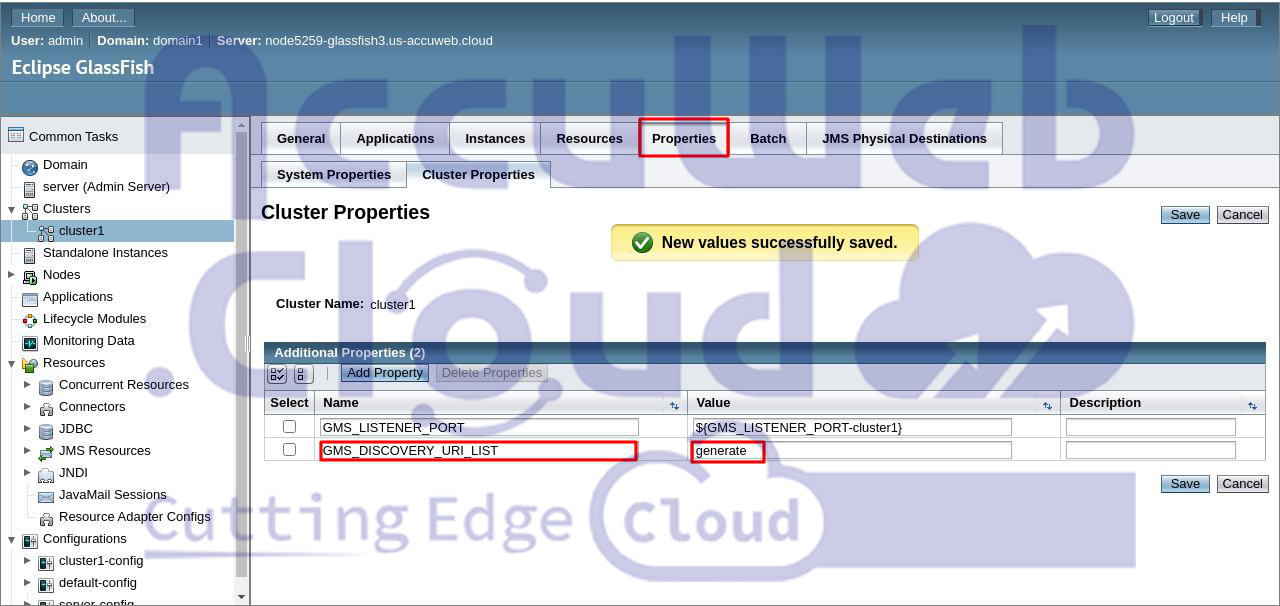This screenshot has height=606, width=1280.
Task: Click the cluster1 node icon
Action: click(46, 232)
